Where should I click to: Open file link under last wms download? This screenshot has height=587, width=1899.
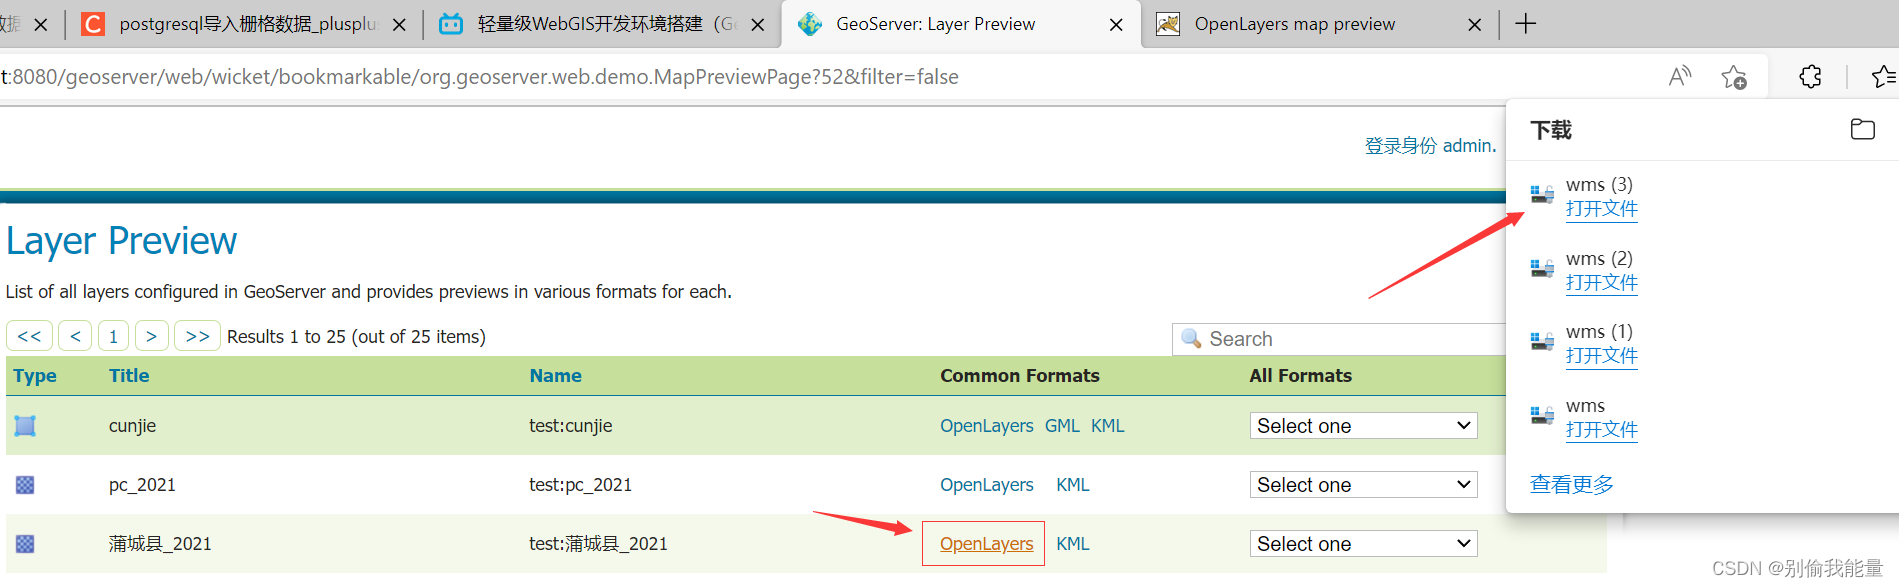pyautogui.click(x=1601, y=430)
